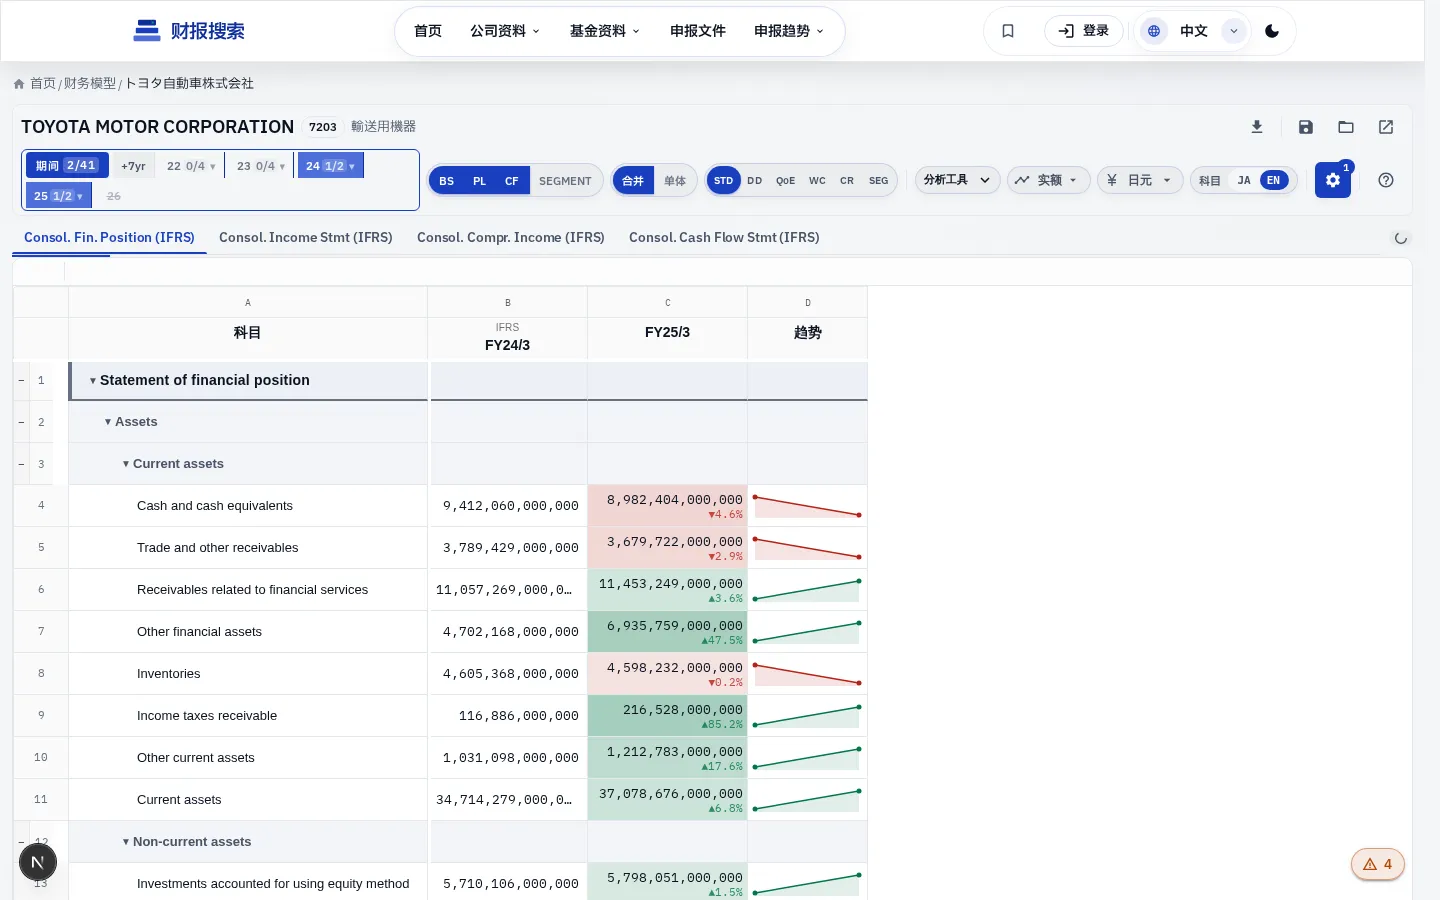Open 分析工具 dropdown
1440x900 pixels.
tap(957, 180)
